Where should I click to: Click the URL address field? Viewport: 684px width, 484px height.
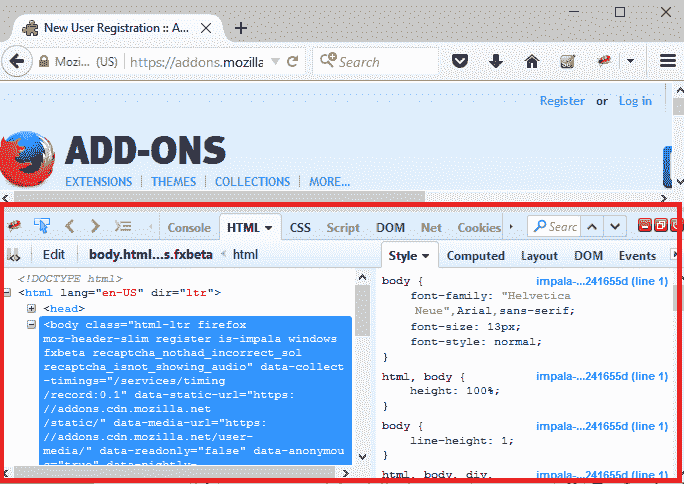tap(196, 62)
